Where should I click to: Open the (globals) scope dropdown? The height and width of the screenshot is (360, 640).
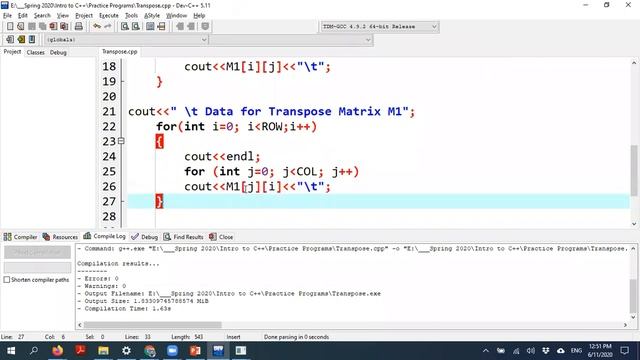[x=127, y=40]
